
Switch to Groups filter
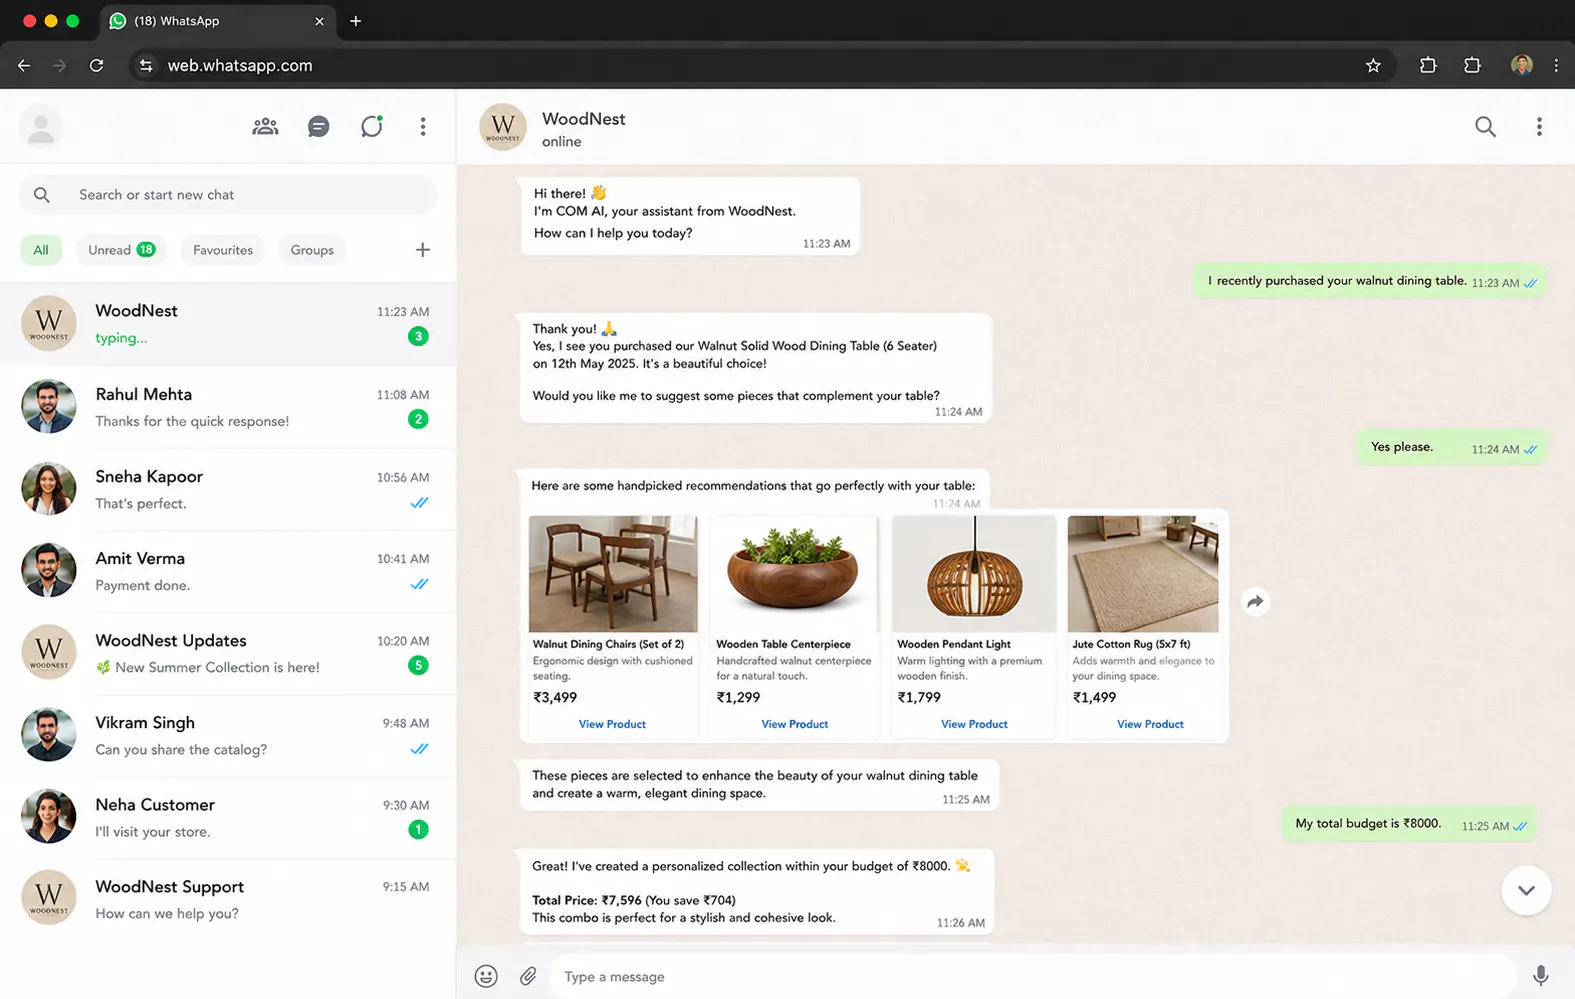click(312, 250)
